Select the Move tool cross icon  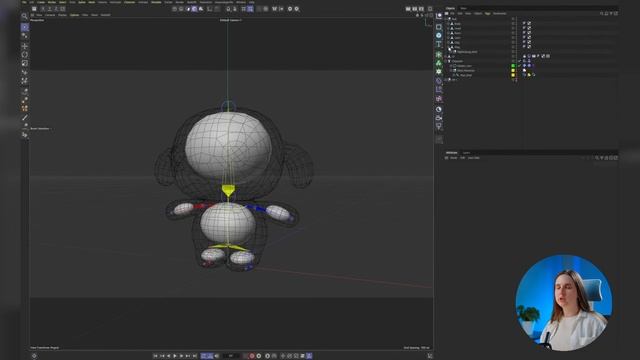[x=25, y=46]
